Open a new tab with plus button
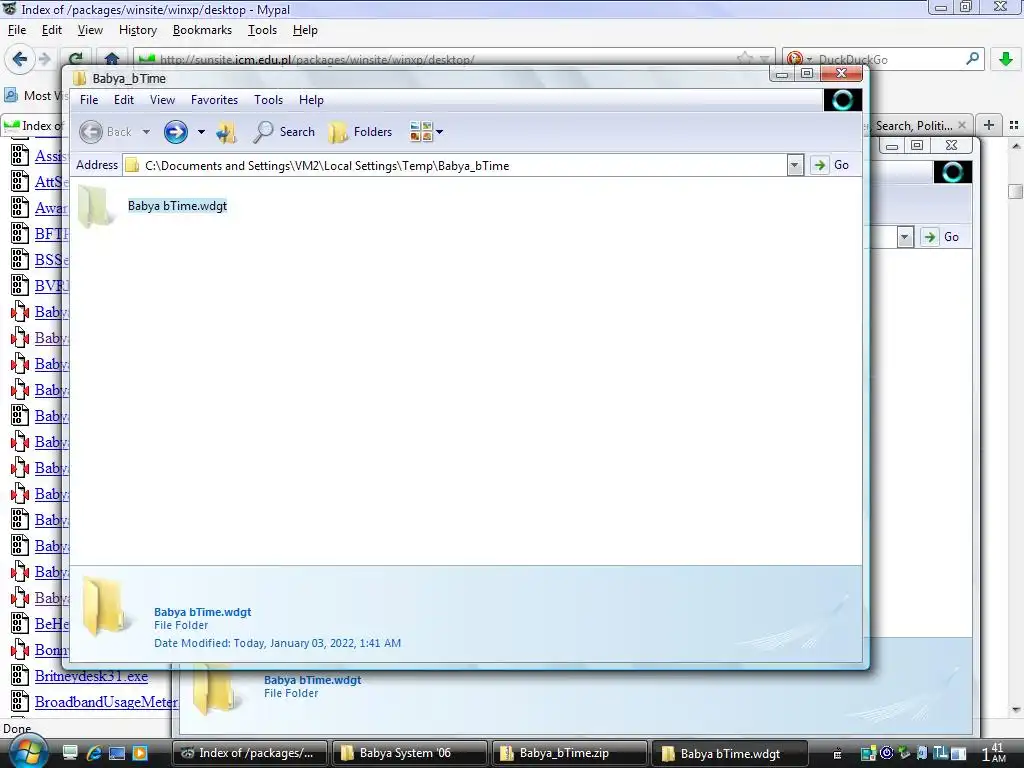Viewport: 1024px width, 768px height. [989, 125]
